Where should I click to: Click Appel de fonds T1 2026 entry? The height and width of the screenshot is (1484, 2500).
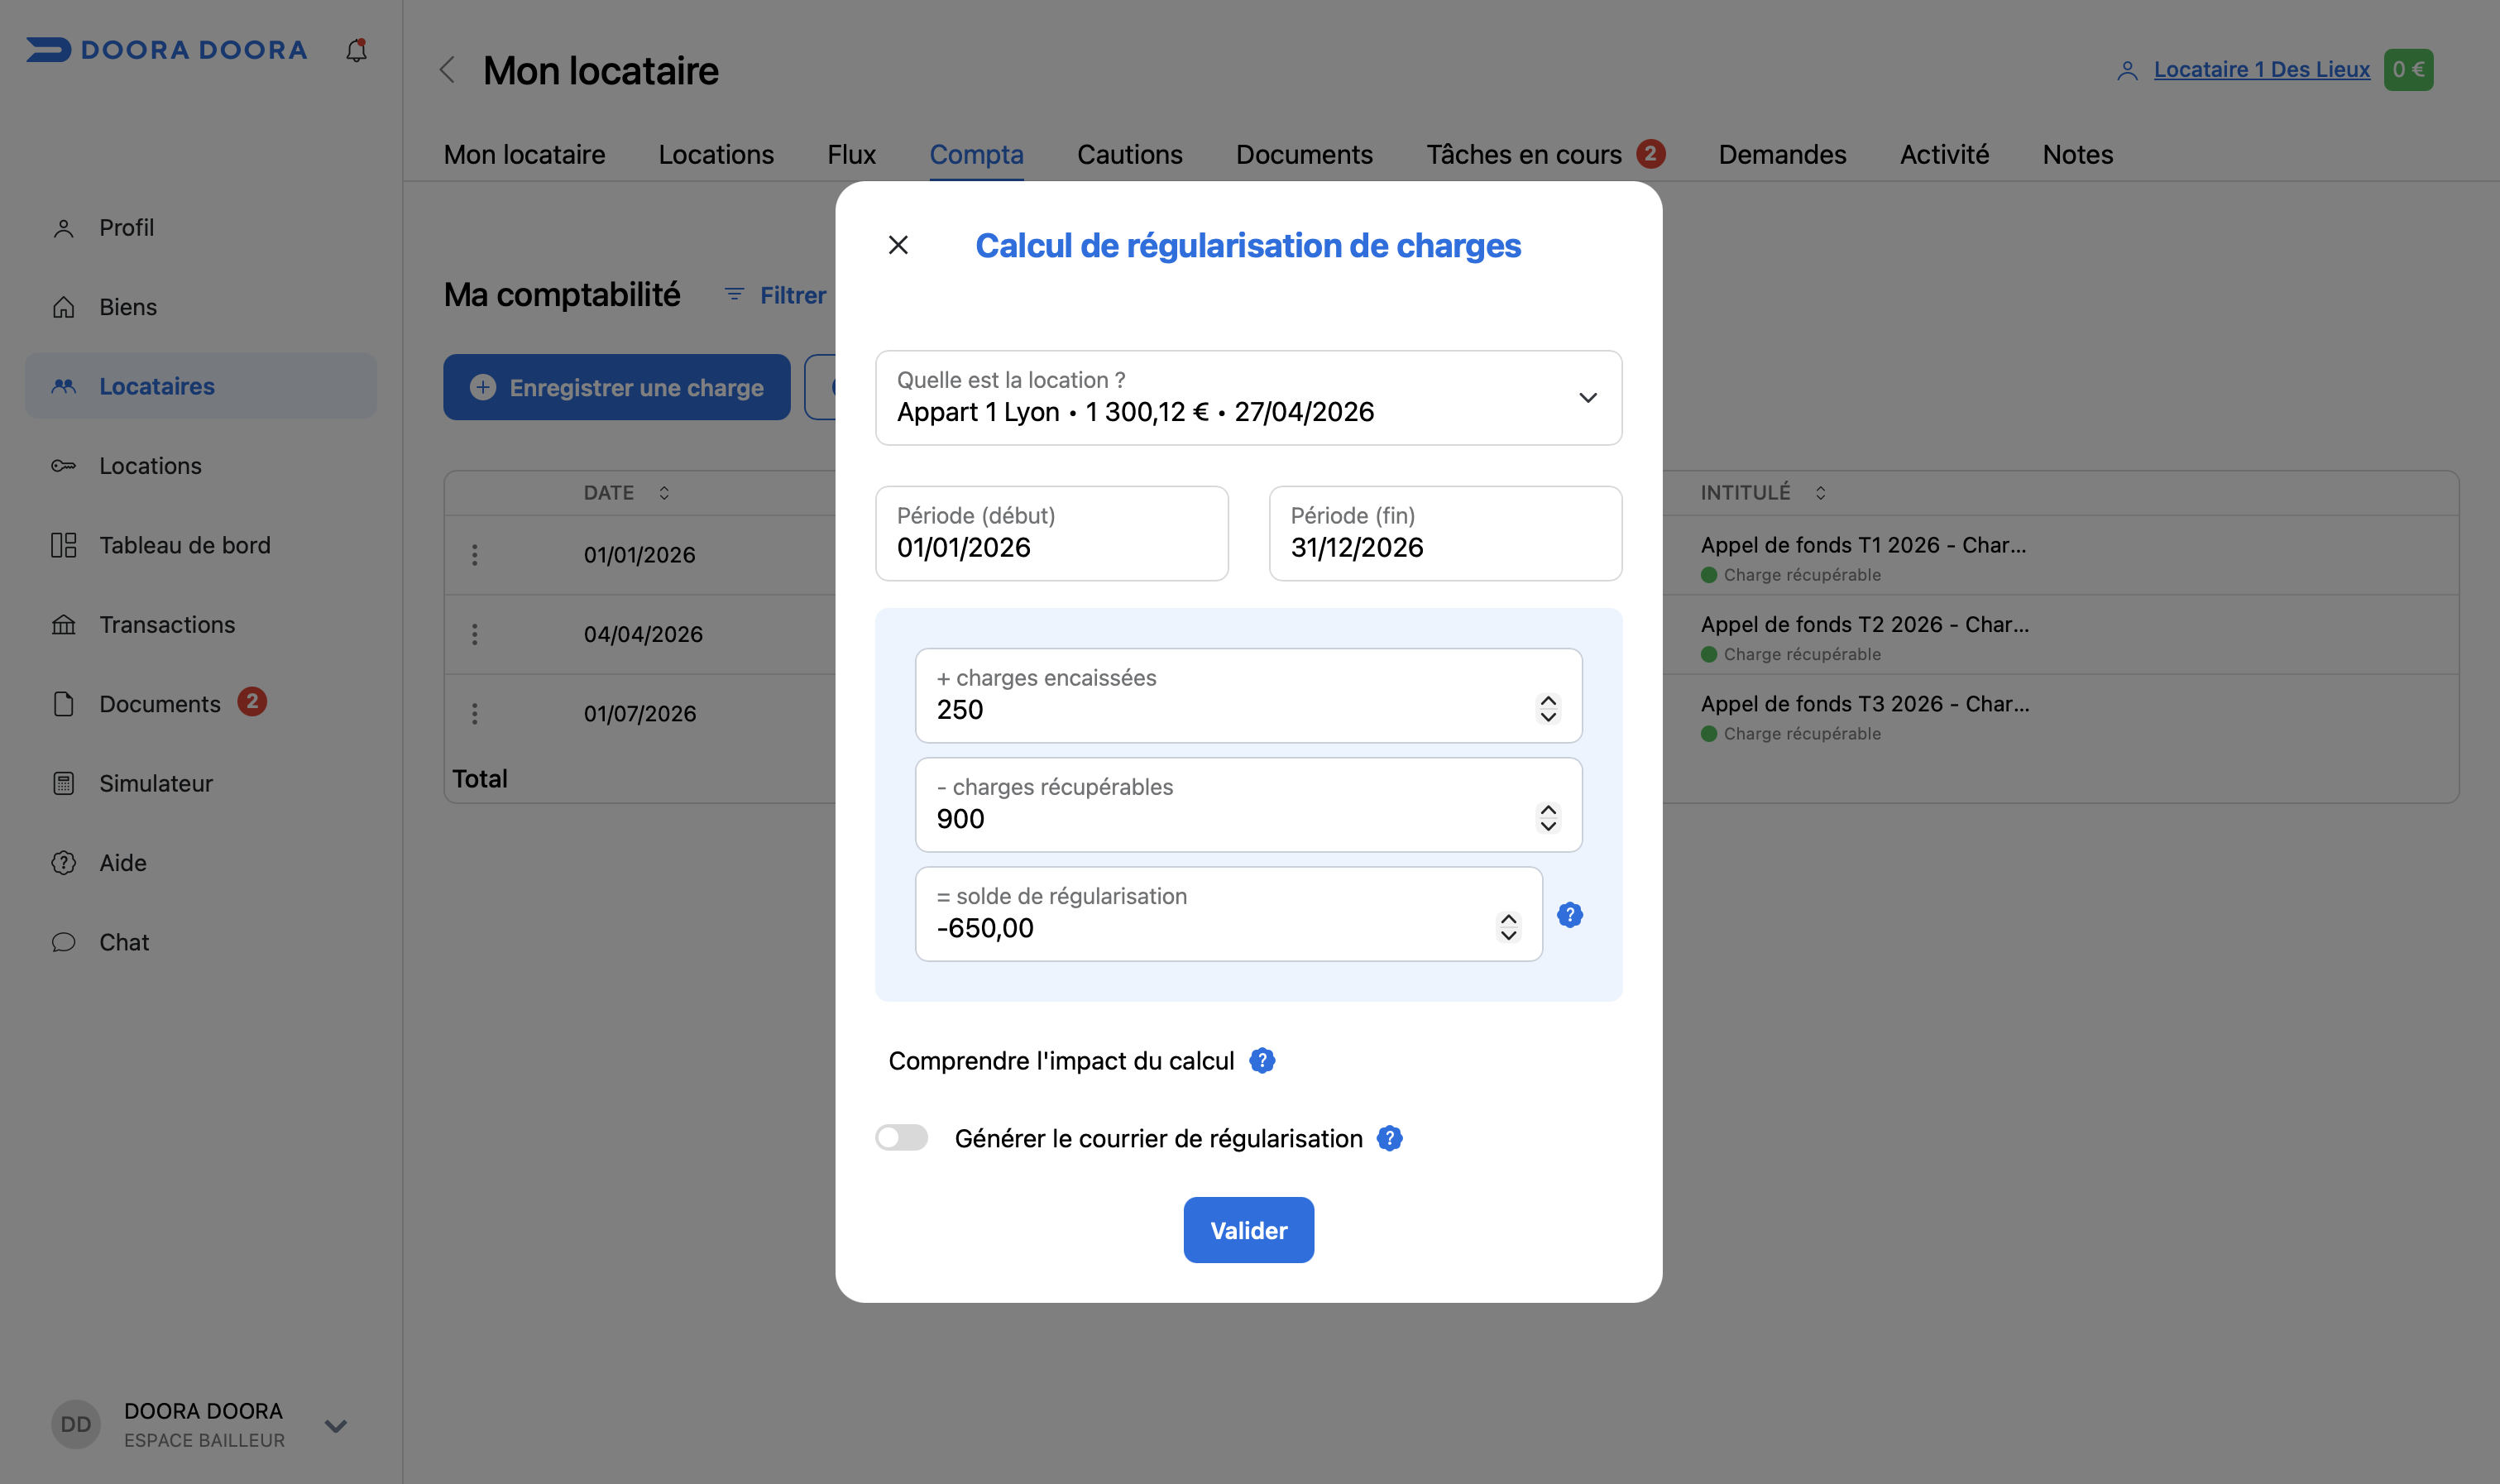tap(1863, 545)
